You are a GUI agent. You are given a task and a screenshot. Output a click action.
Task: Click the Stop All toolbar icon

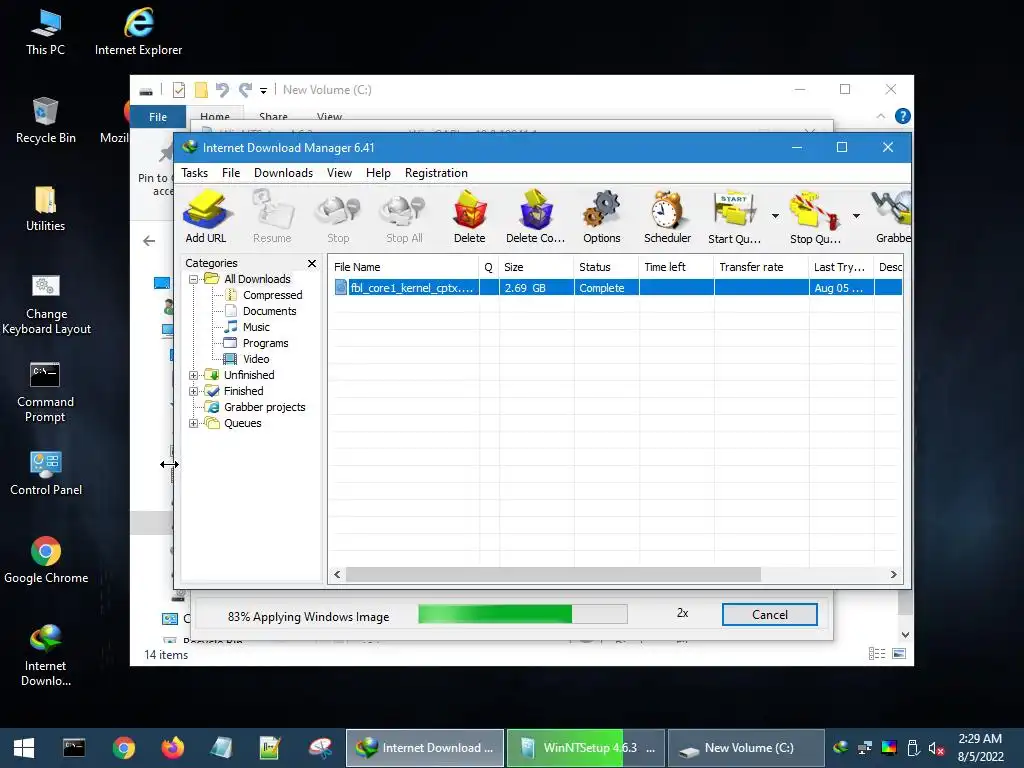coord(404,216)
